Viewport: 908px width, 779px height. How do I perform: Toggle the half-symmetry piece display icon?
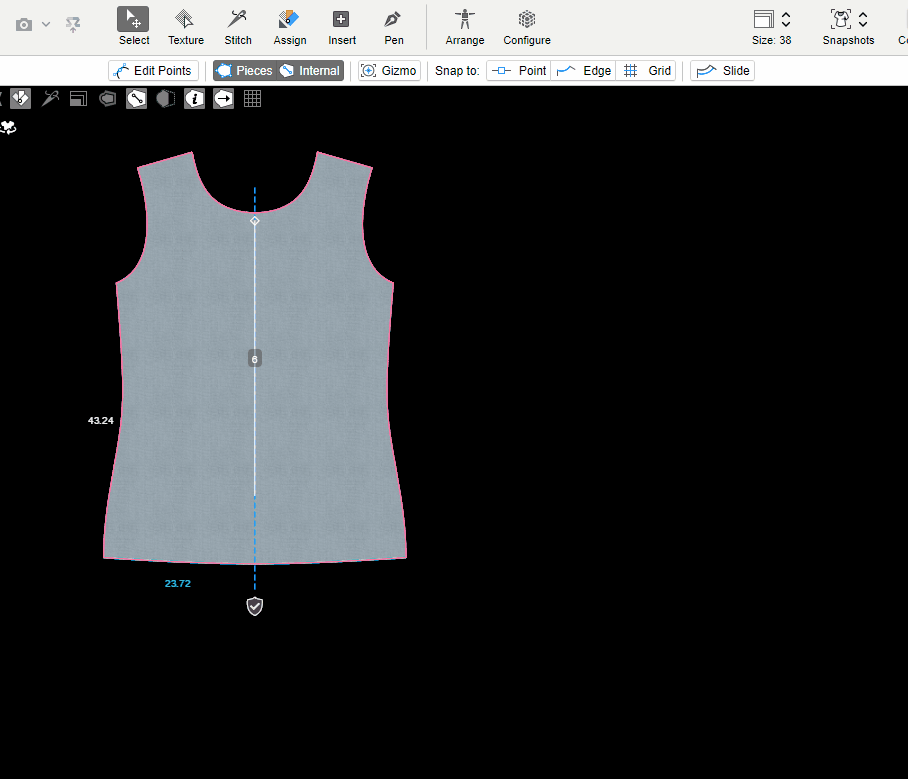(166, 98)
